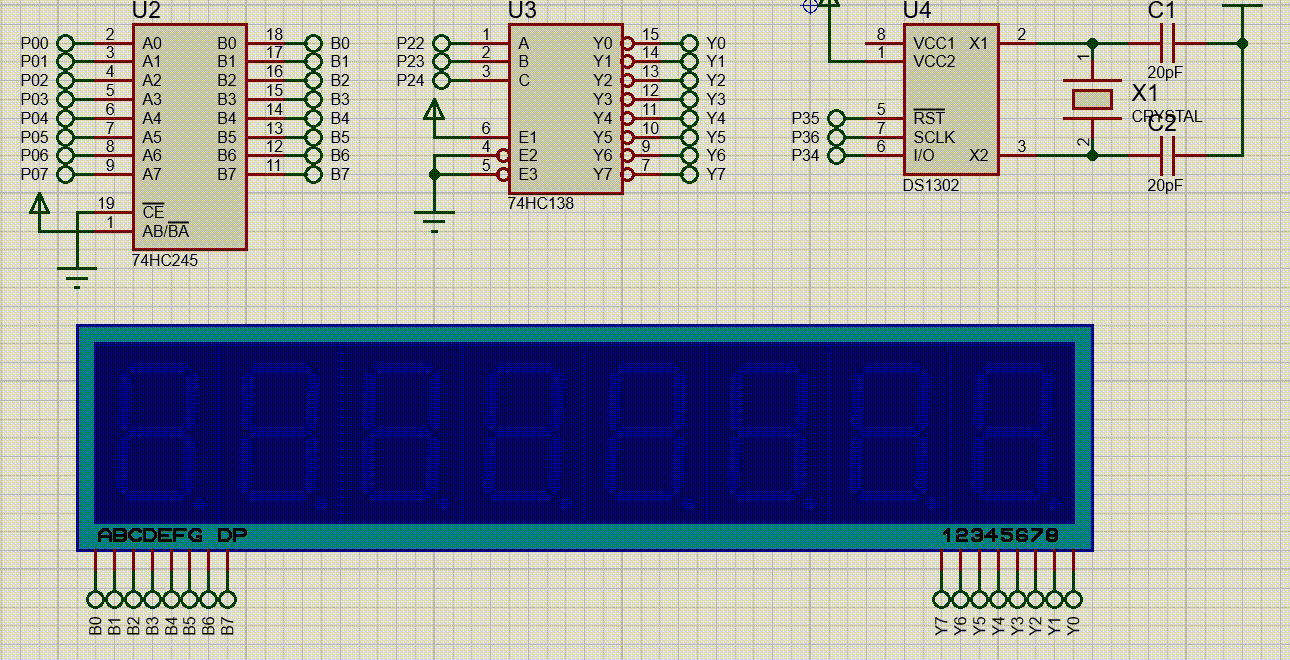The height and width of the screenshot is (660, 1290).
Task: Click the U3 reference label
Action: (522, 11)
